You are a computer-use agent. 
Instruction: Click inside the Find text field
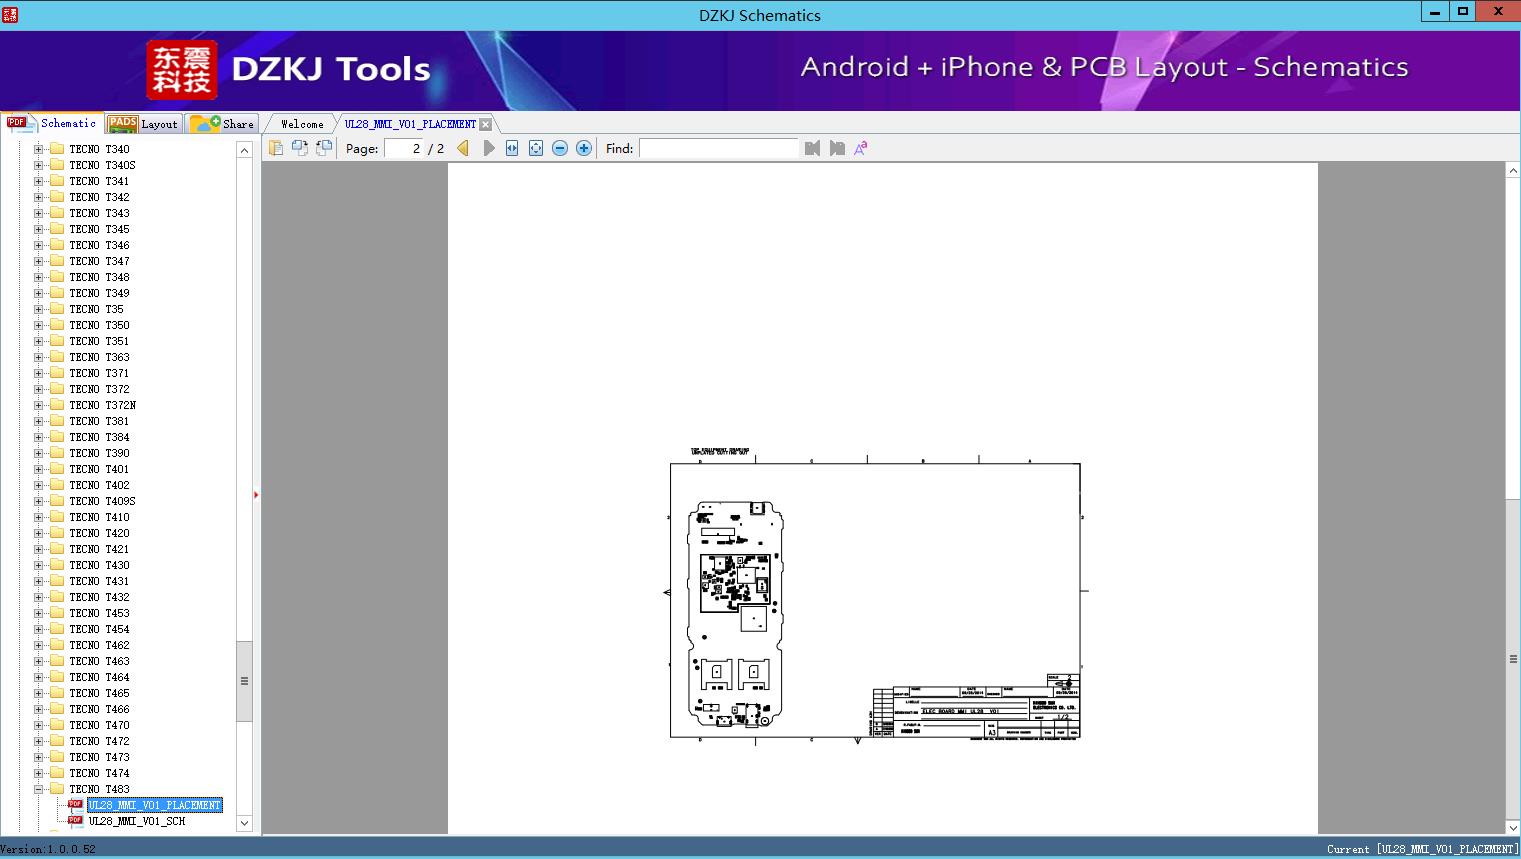718,148
